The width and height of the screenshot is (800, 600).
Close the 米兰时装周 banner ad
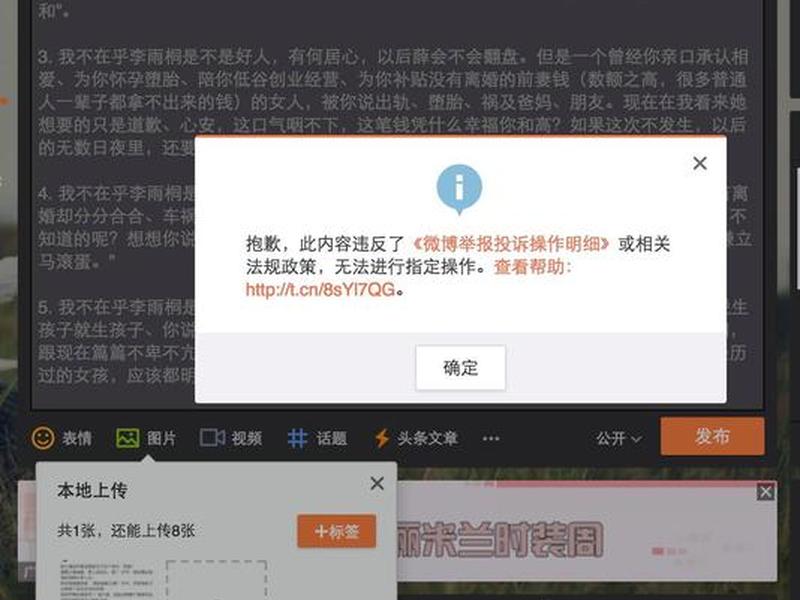point(765,492)
